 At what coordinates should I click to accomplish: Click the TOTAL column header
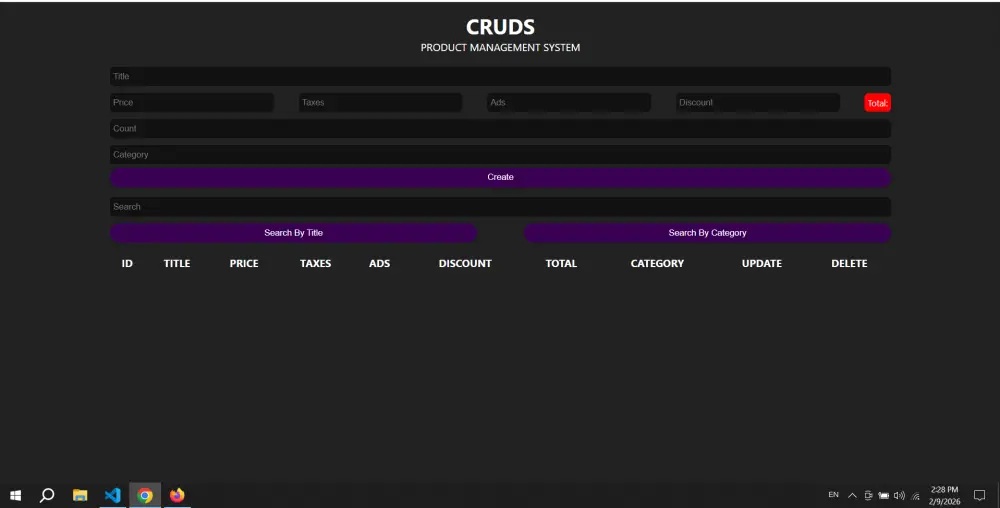click(x=561, y=263)
